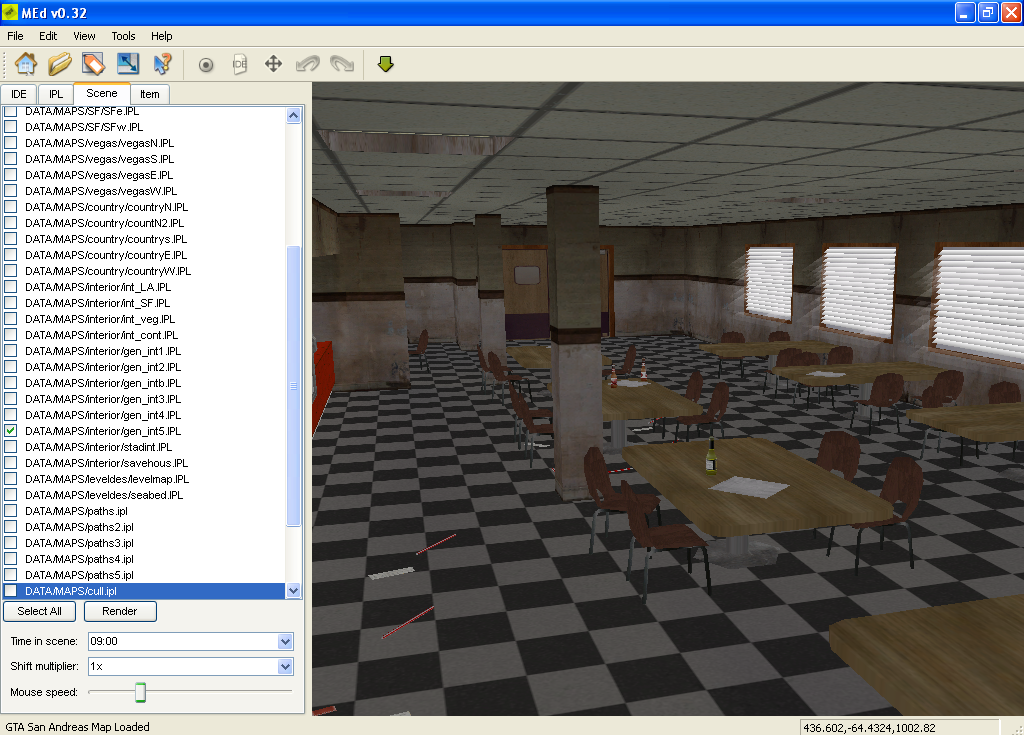This screenshot has height=735, width=1024.
Task: Click the IDE document toolbar icon
Action: (240, 64)
